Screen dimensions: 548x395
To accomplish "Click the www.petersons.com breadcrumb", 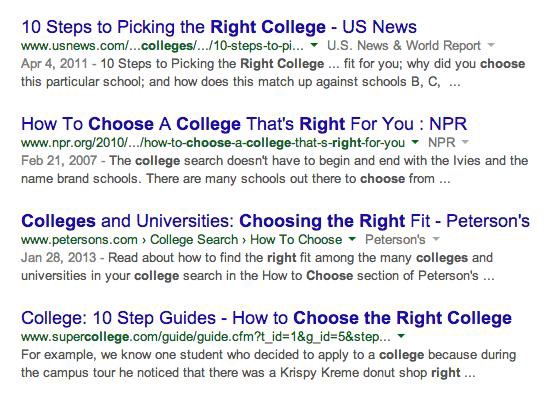I will (79, 240).
